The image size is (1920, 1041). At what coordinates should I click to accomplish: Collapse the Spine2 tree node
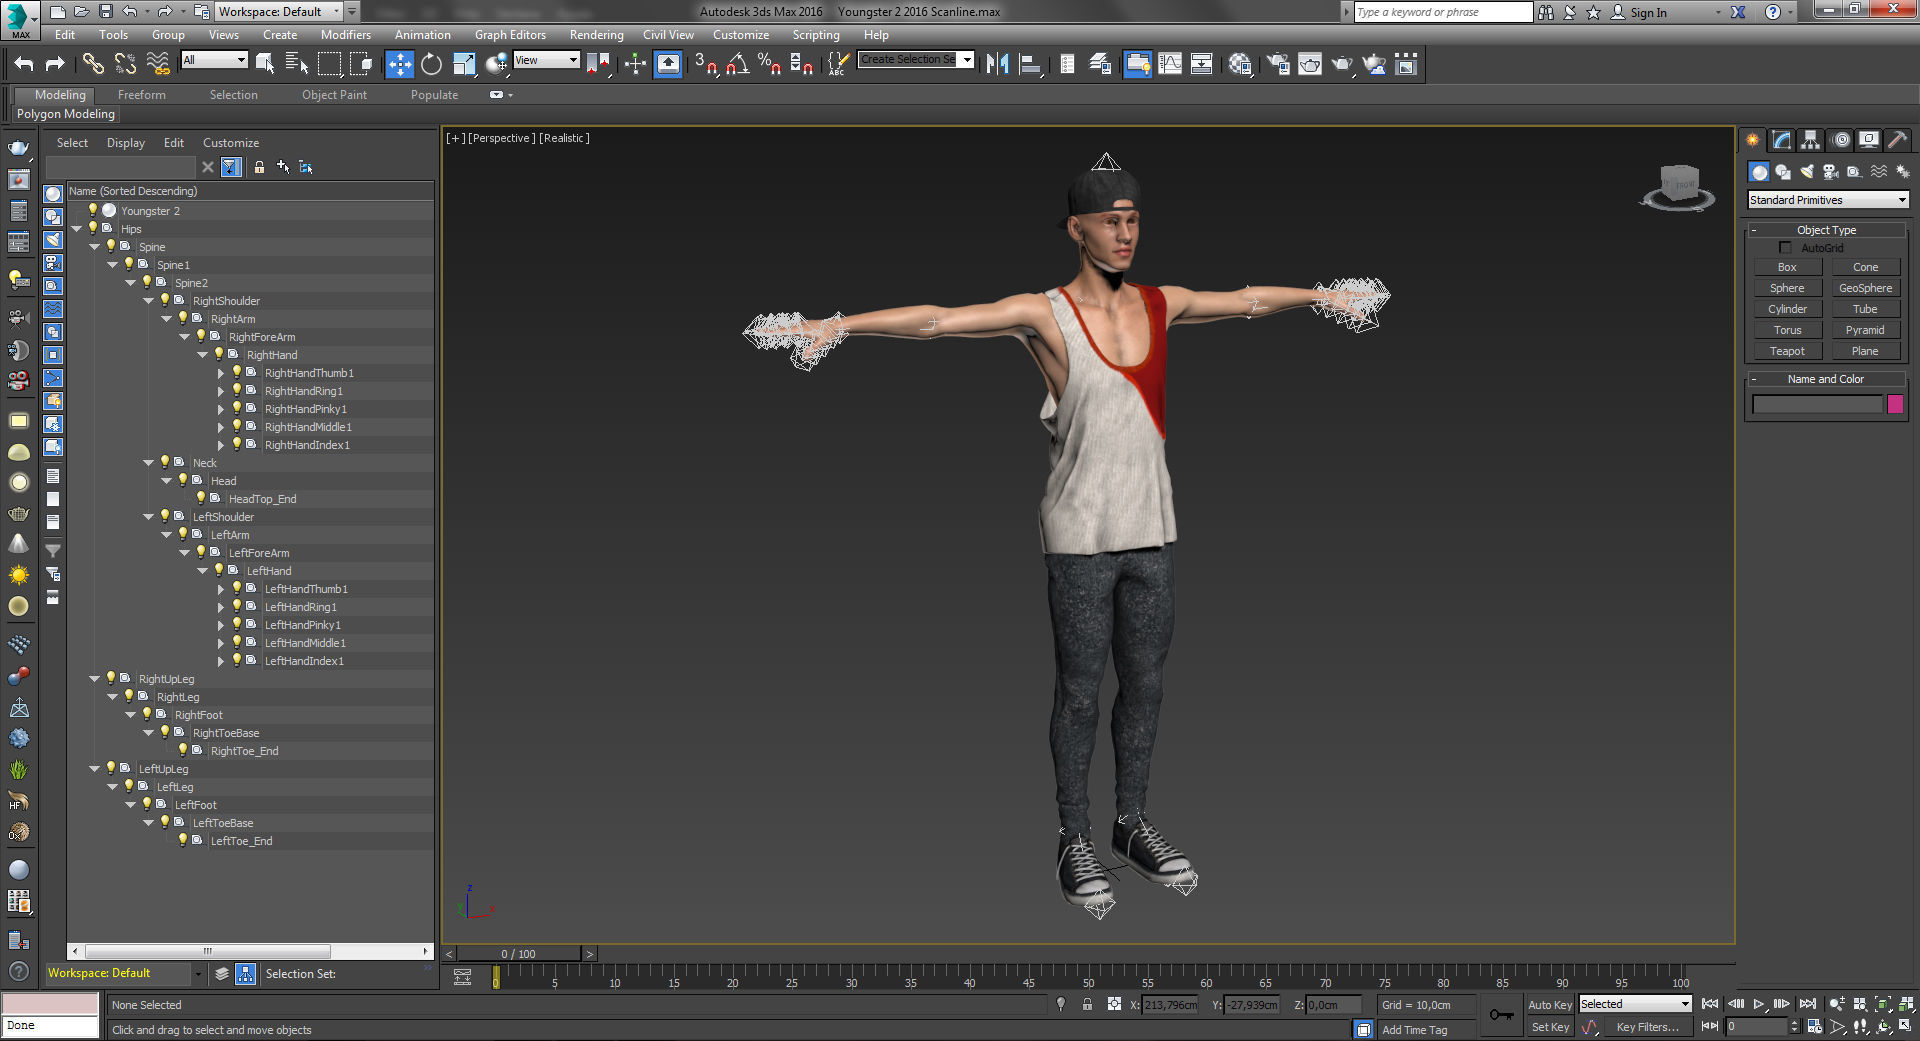click(x=130, y=283)
